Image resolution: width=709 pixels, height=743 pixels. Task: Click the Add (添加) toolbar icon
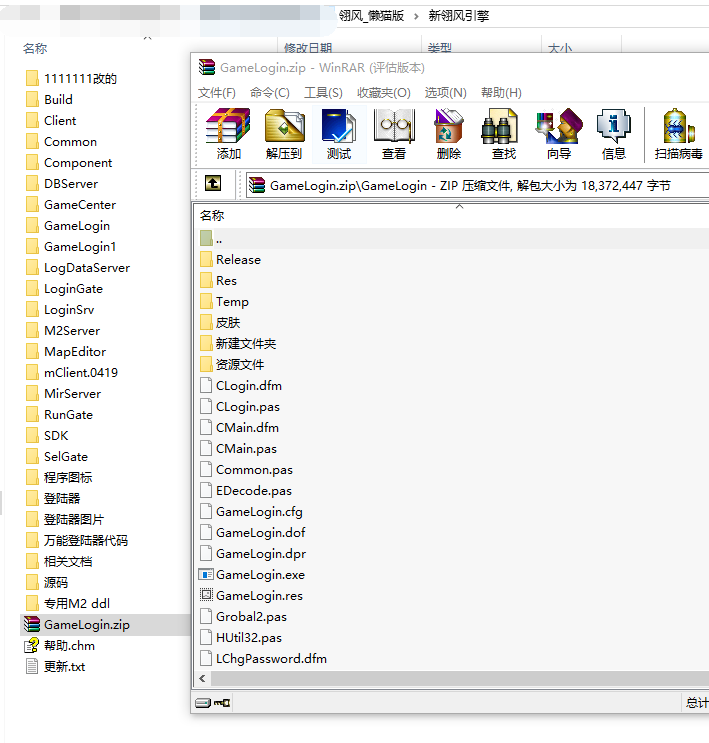(228, 134)
